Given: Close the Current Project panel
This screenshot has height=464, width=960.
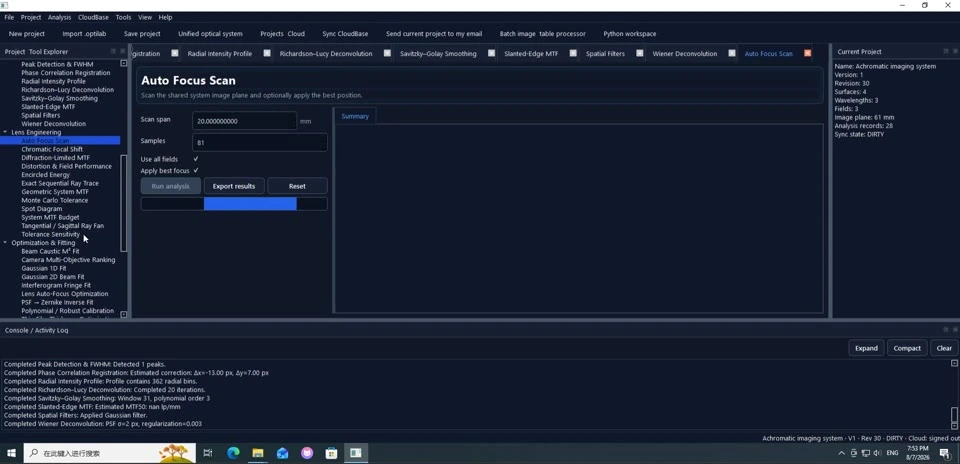Looking at the screenshot, I should 955,51.
